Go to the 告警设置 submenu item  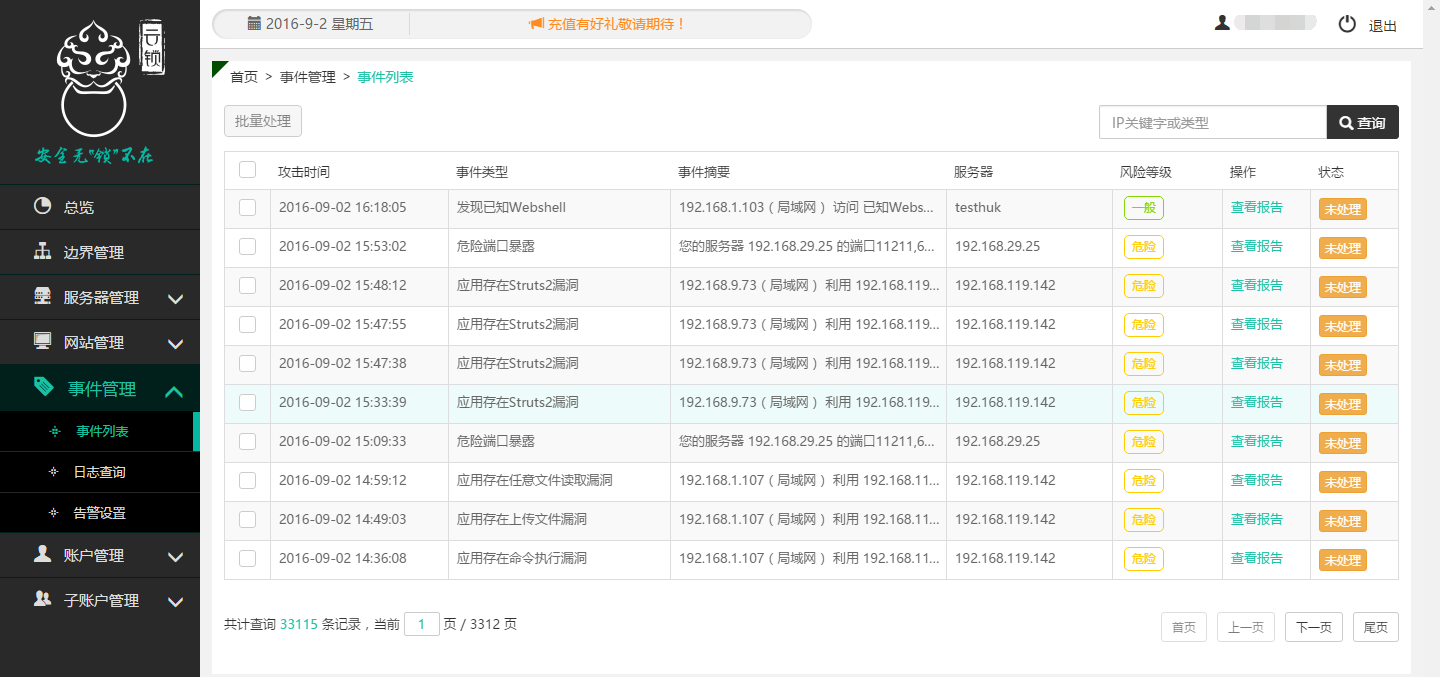99,513
